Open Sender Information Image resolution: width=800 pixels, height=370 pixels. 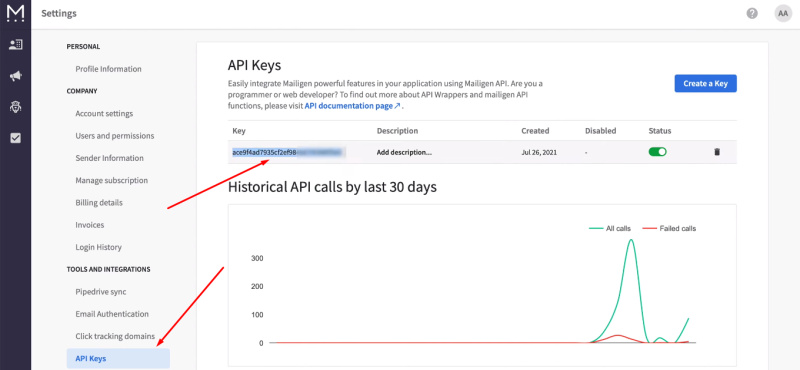(109, 158)
